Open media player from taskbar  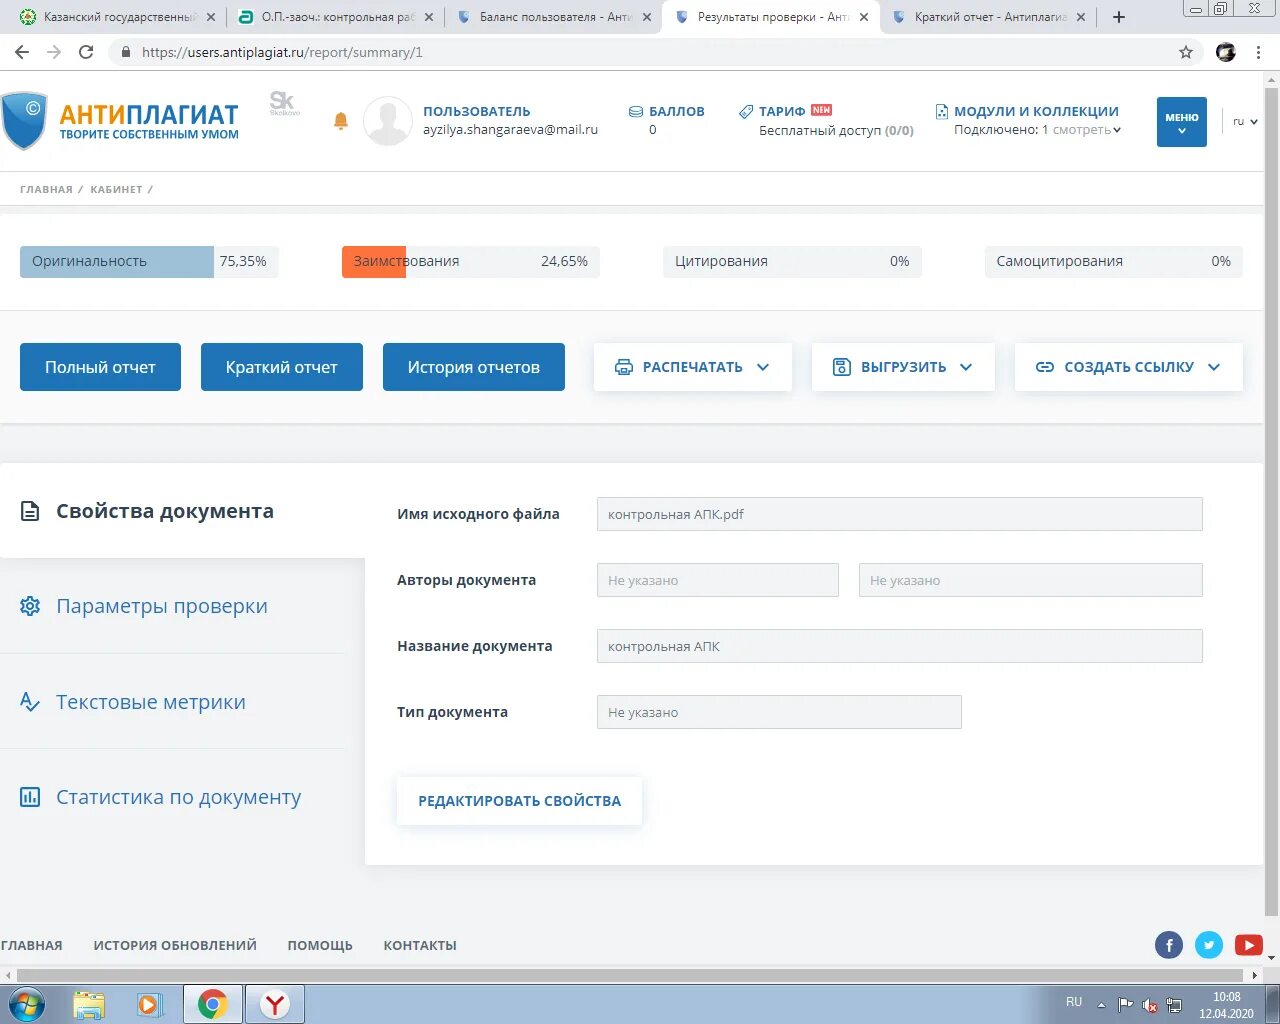[x=149, y=1004]
